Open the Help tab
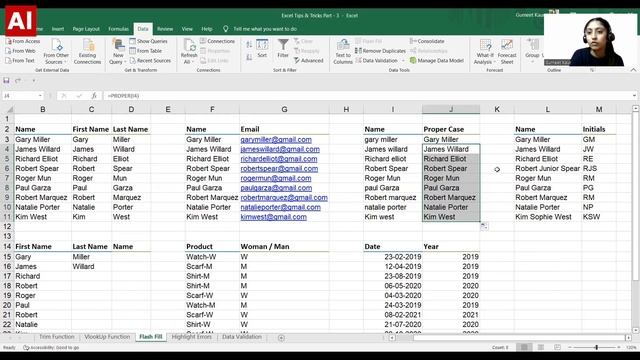Viewport: 640px width, 360px height. (207, 29)
